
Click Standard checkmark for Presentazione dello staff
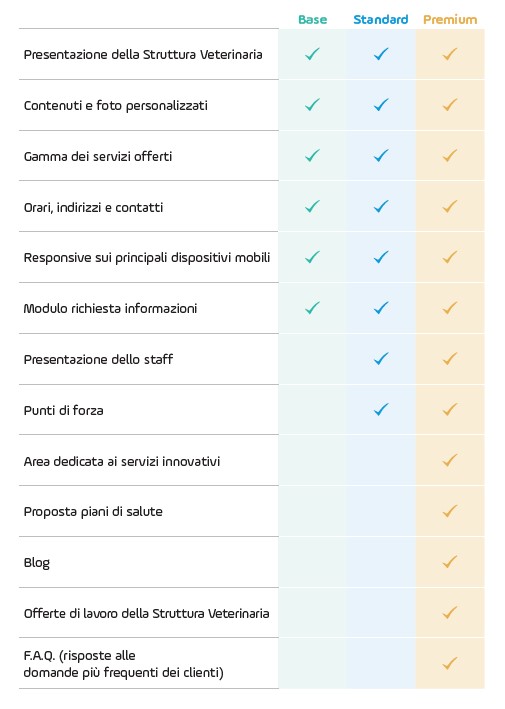[381, 359]
